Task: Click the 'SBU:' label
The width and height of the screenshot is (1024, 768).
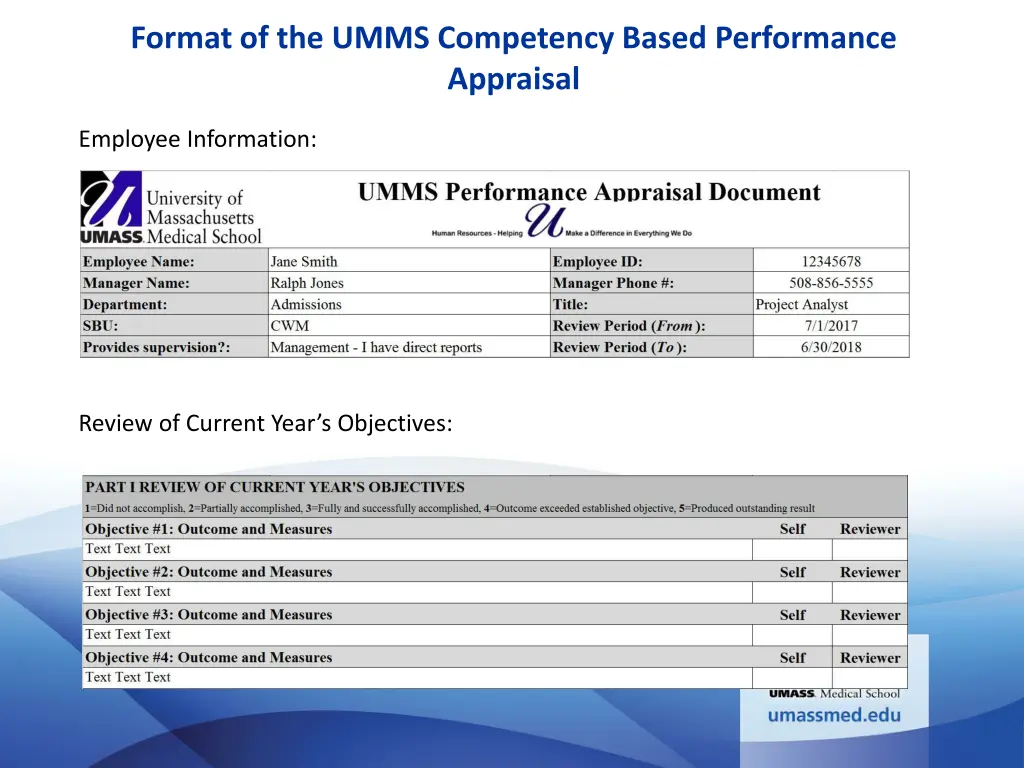Action: 100,326
